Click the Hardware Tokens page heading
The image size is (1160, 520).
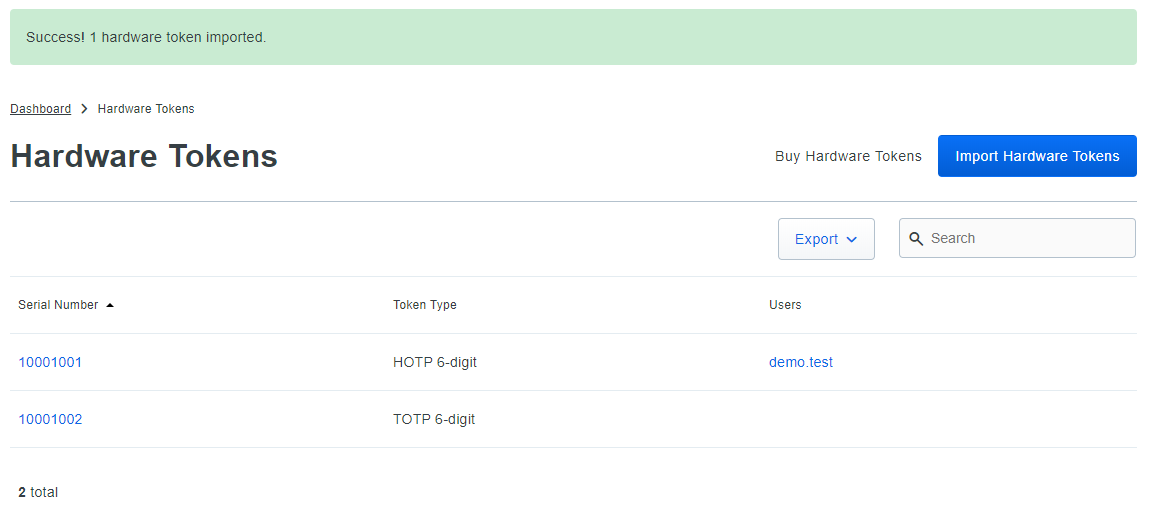coord(144,156)
